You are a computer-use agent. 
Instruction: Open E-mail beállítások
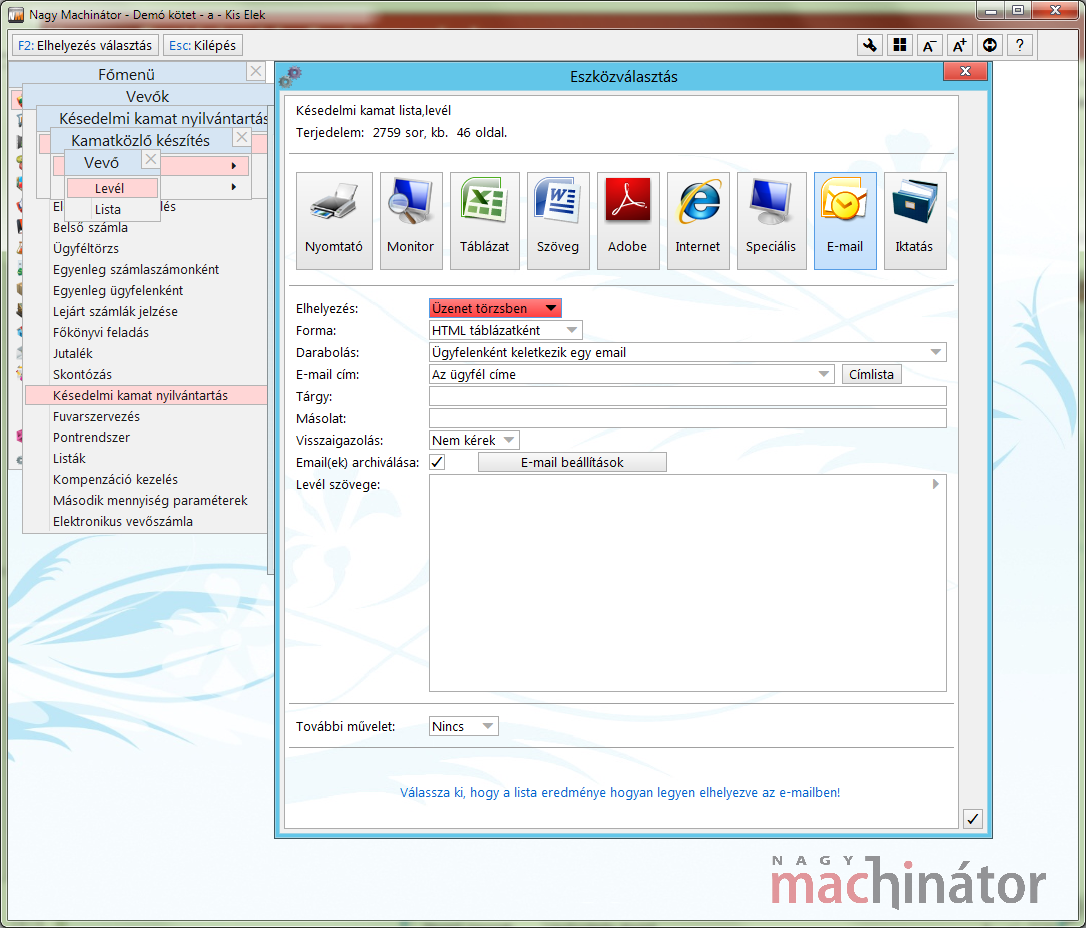572,462
